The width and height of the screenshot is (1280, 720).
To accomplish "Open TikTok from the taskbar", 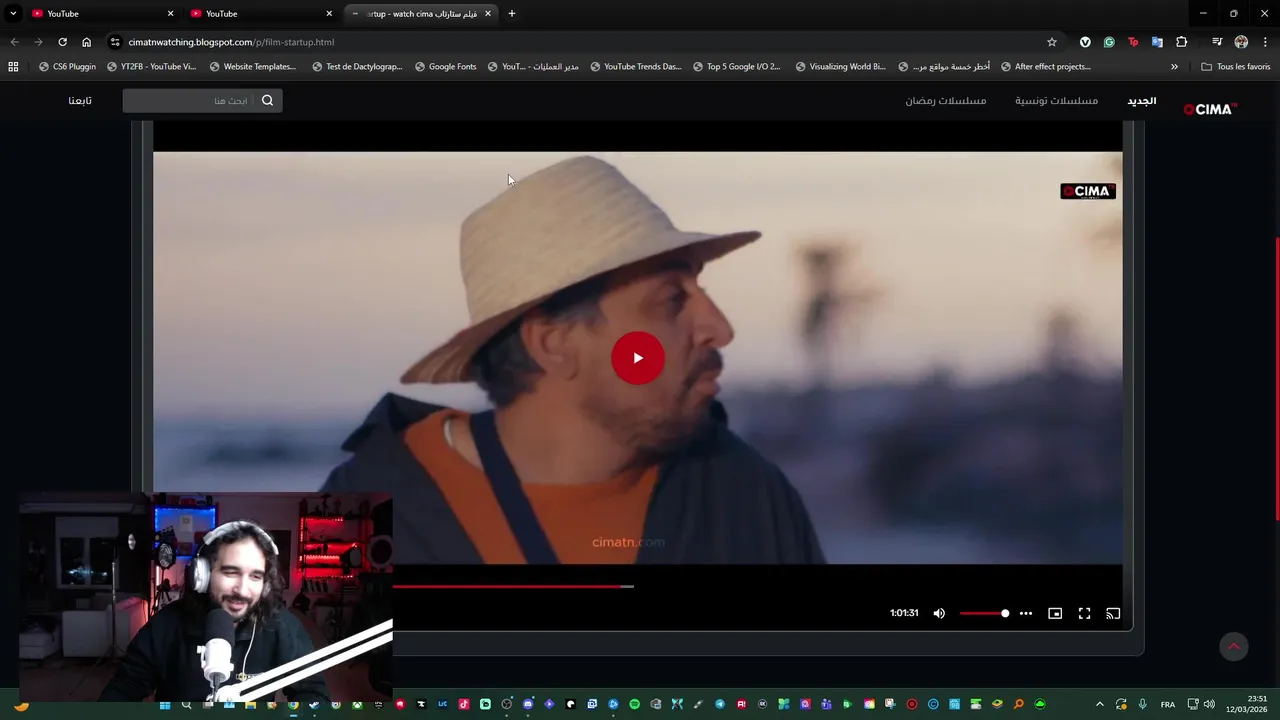I will [464, 704].
